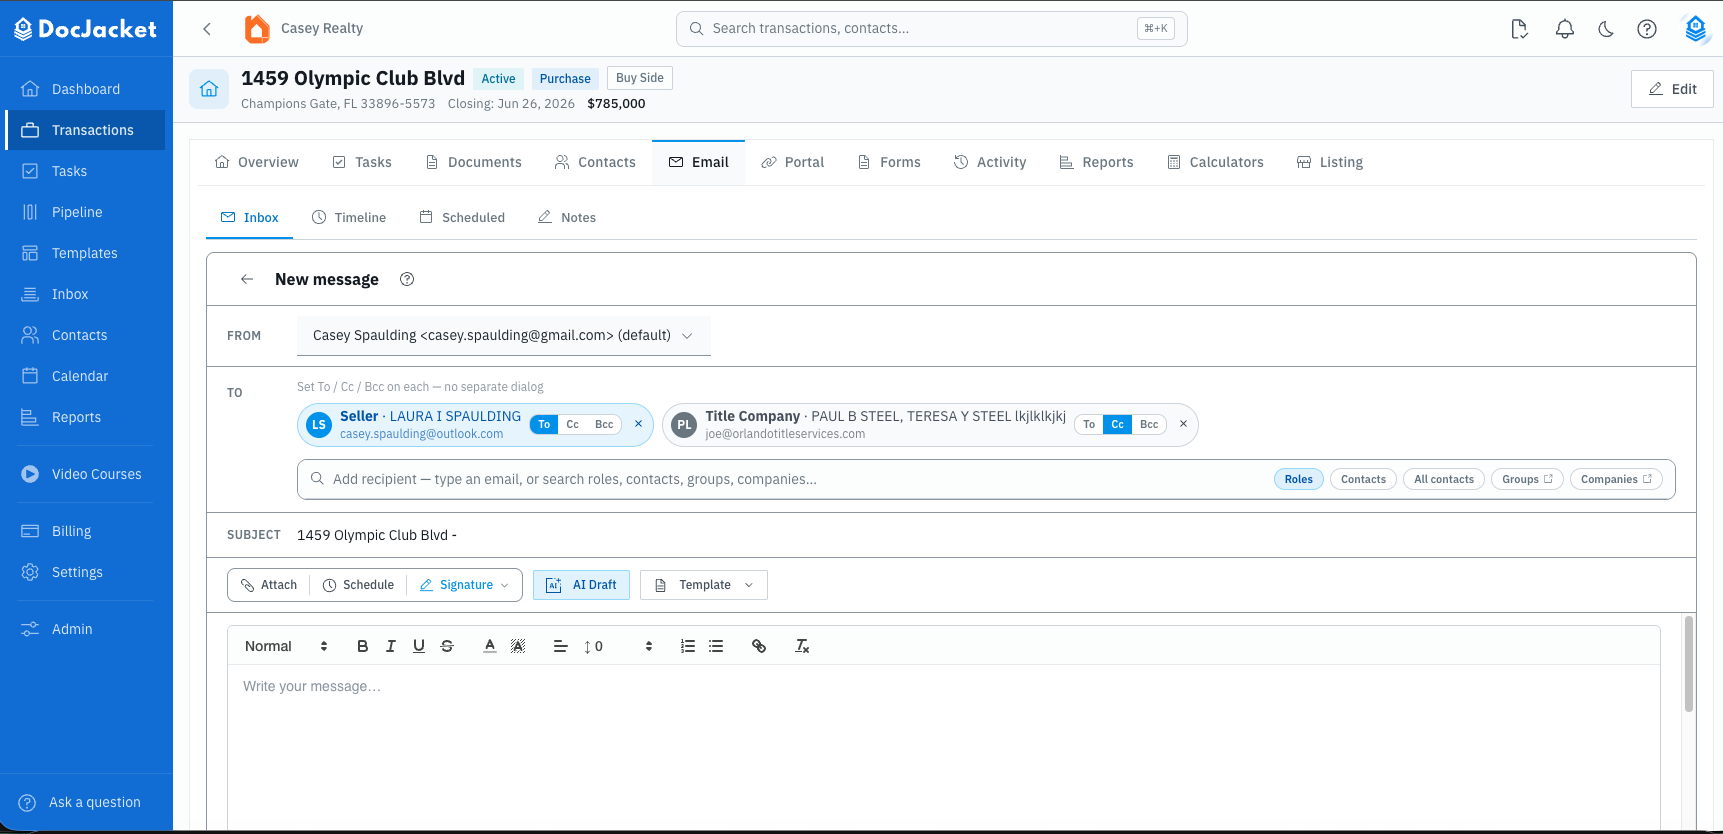Click the Casey Realty logo icon
This screenshot has height=834, width=1723.
257,29
